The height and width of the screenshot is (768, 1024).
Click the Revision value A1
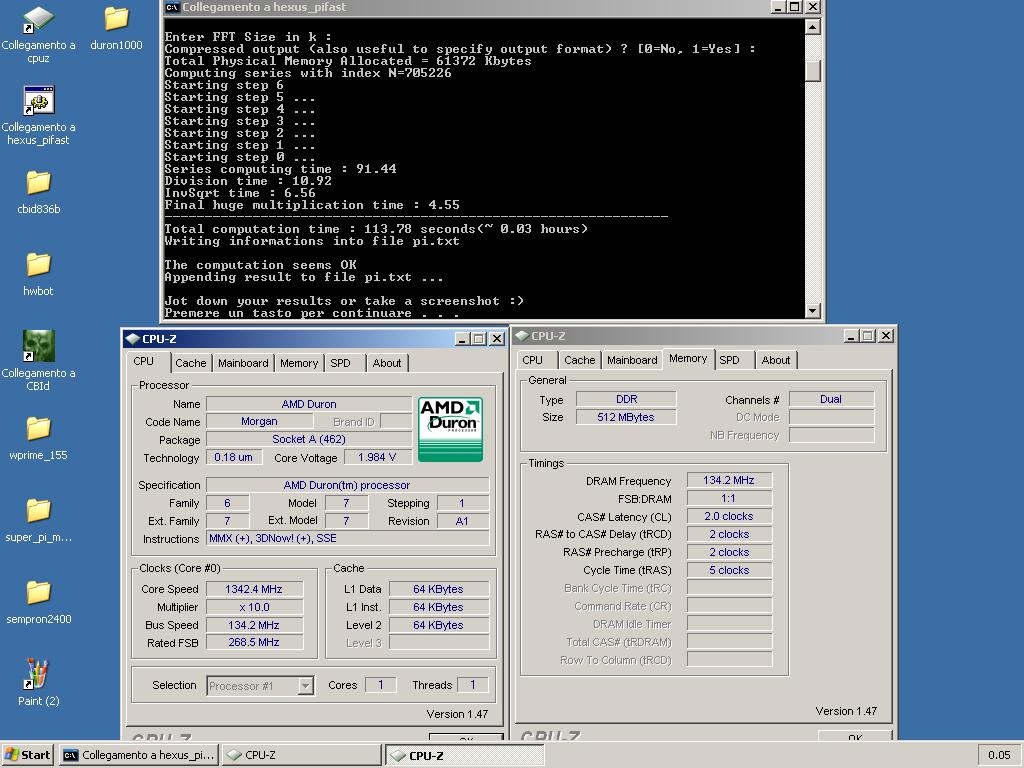point(462,521)
